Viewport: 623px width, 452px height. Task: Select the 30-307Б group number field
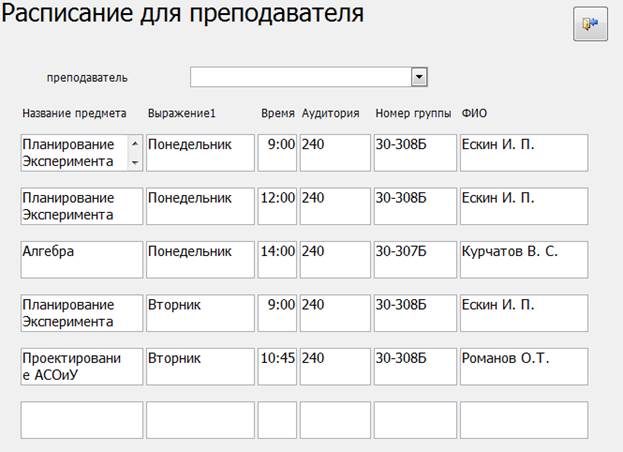(x=414, y=259)
